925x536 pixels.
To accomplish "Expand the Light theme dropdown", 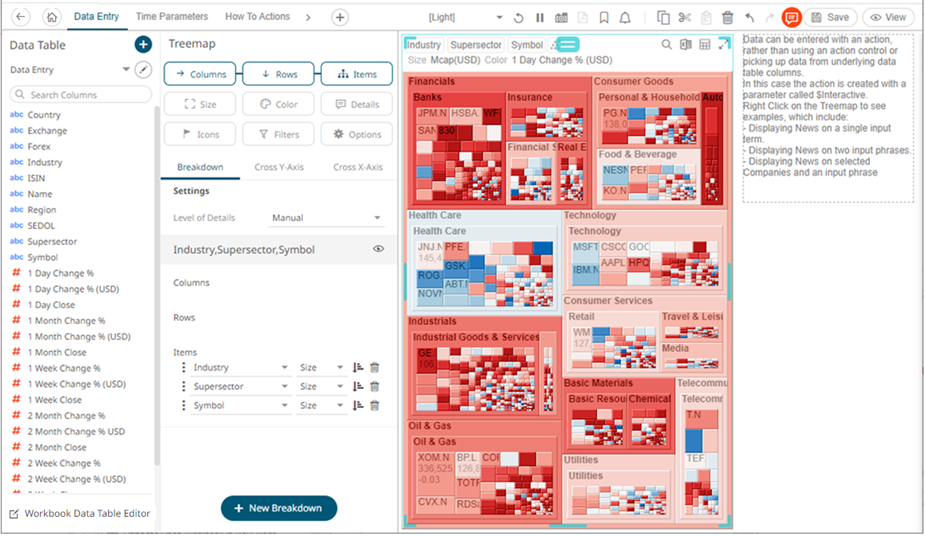I will 499,17.
